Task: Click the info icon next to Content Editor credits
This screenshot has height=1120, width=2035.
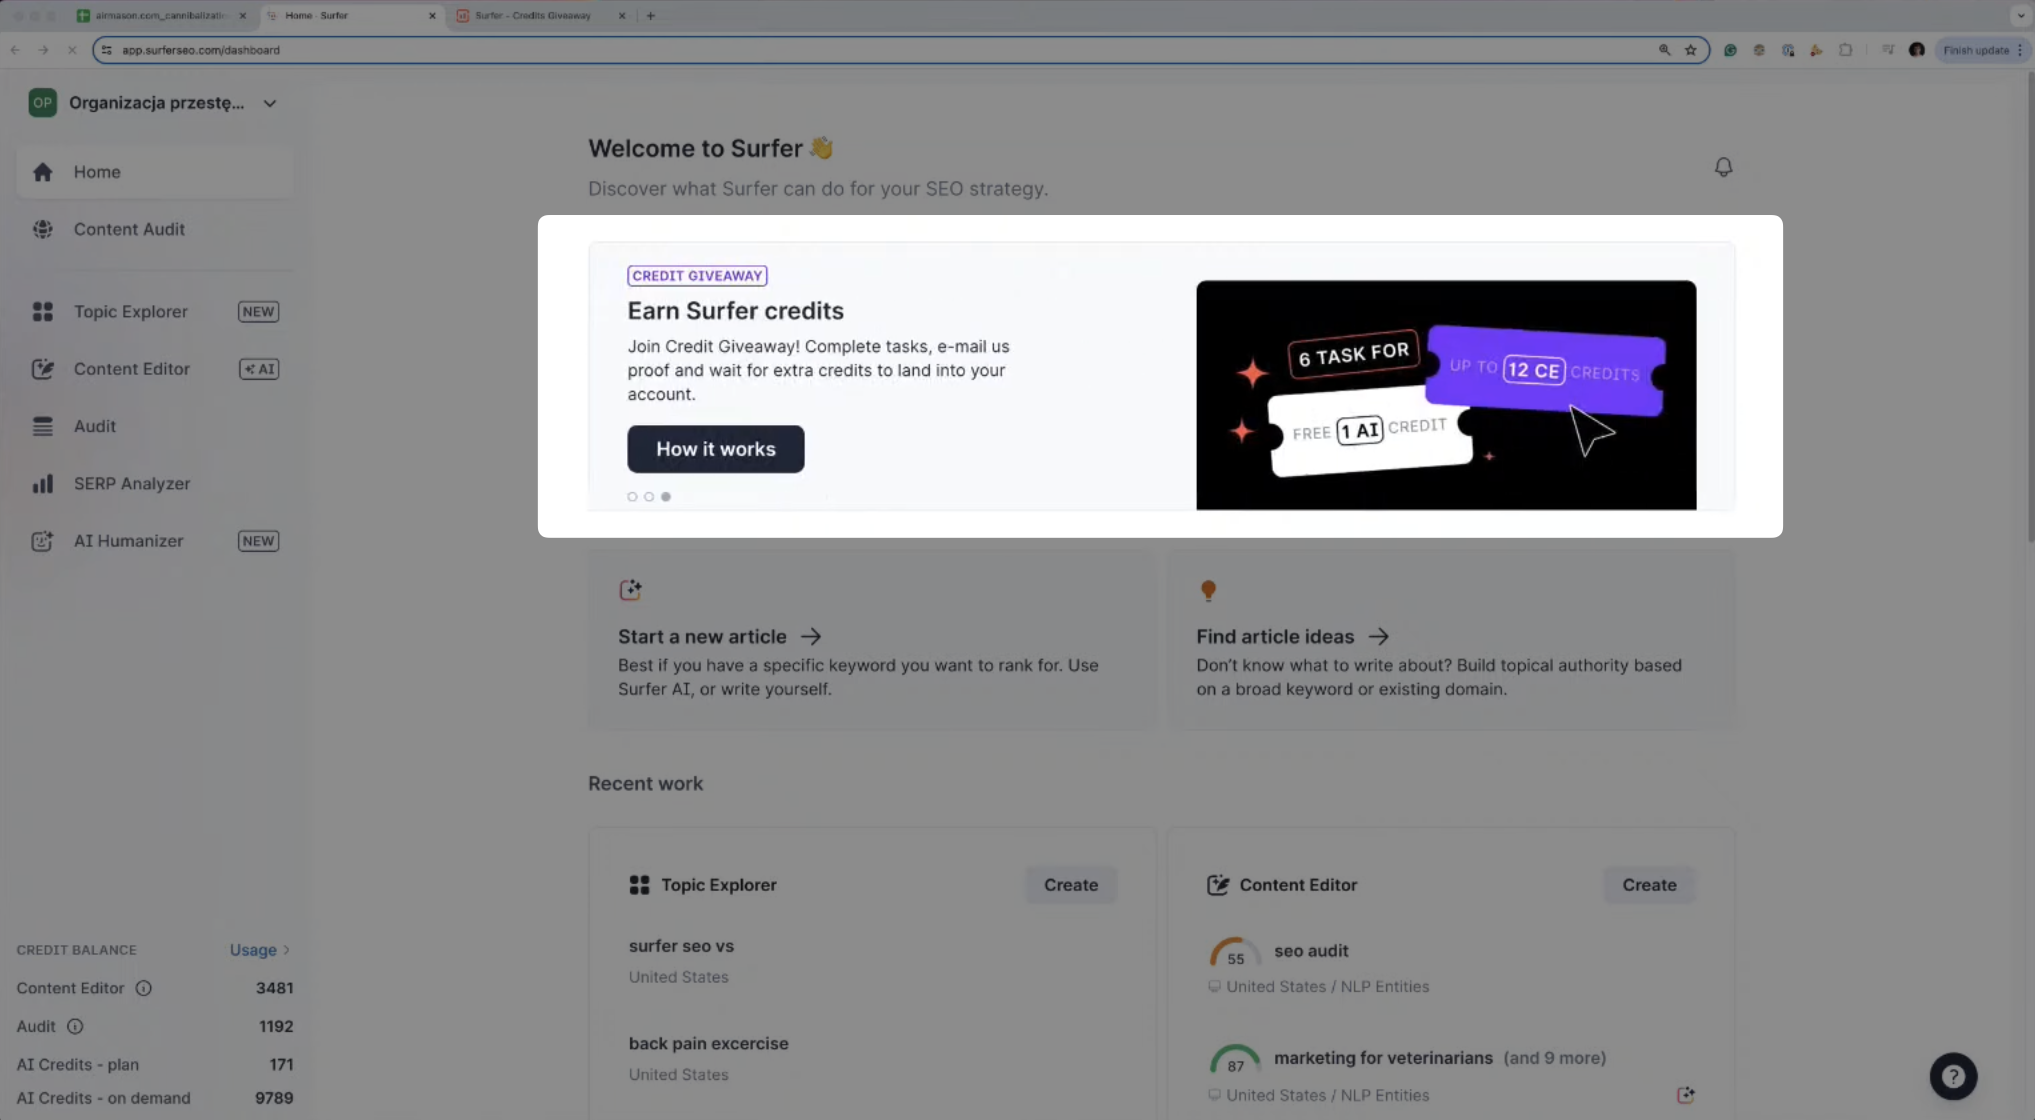Action: 144,988
